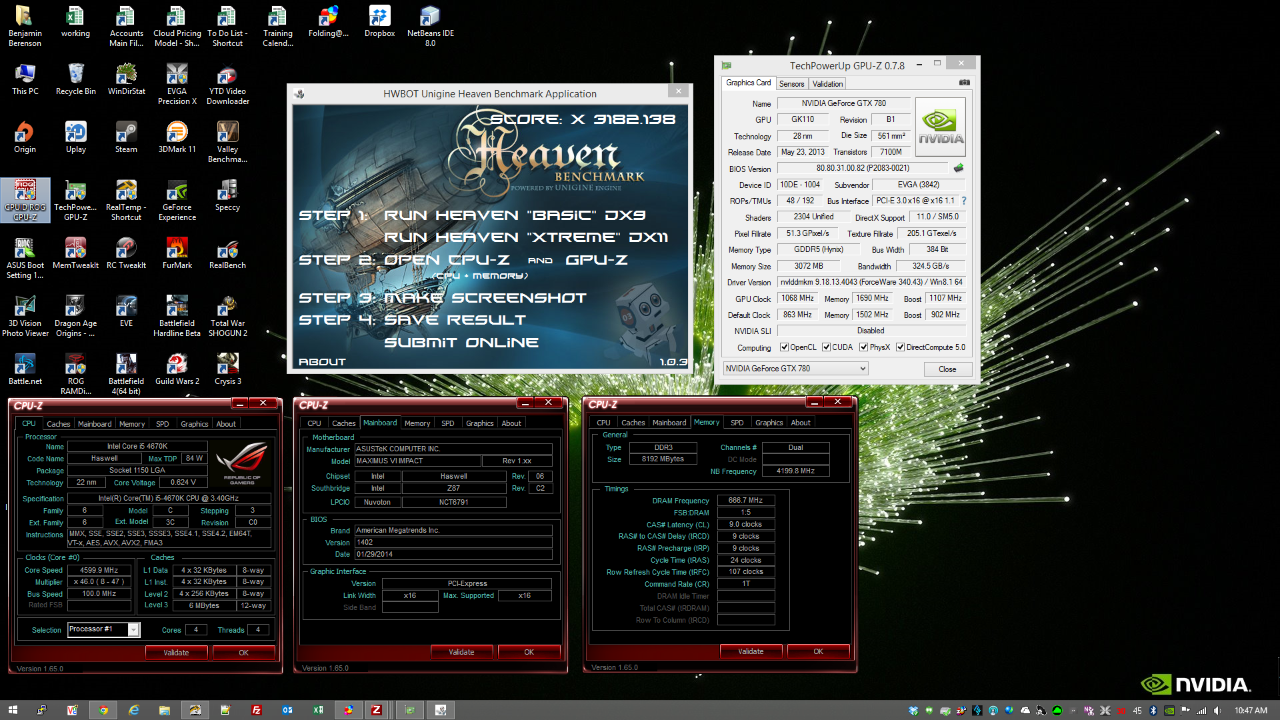The width and height of the screenshot is (1280, 720).
Task: Open the Dropbox desktop icon
Action: tap(379, 22)
